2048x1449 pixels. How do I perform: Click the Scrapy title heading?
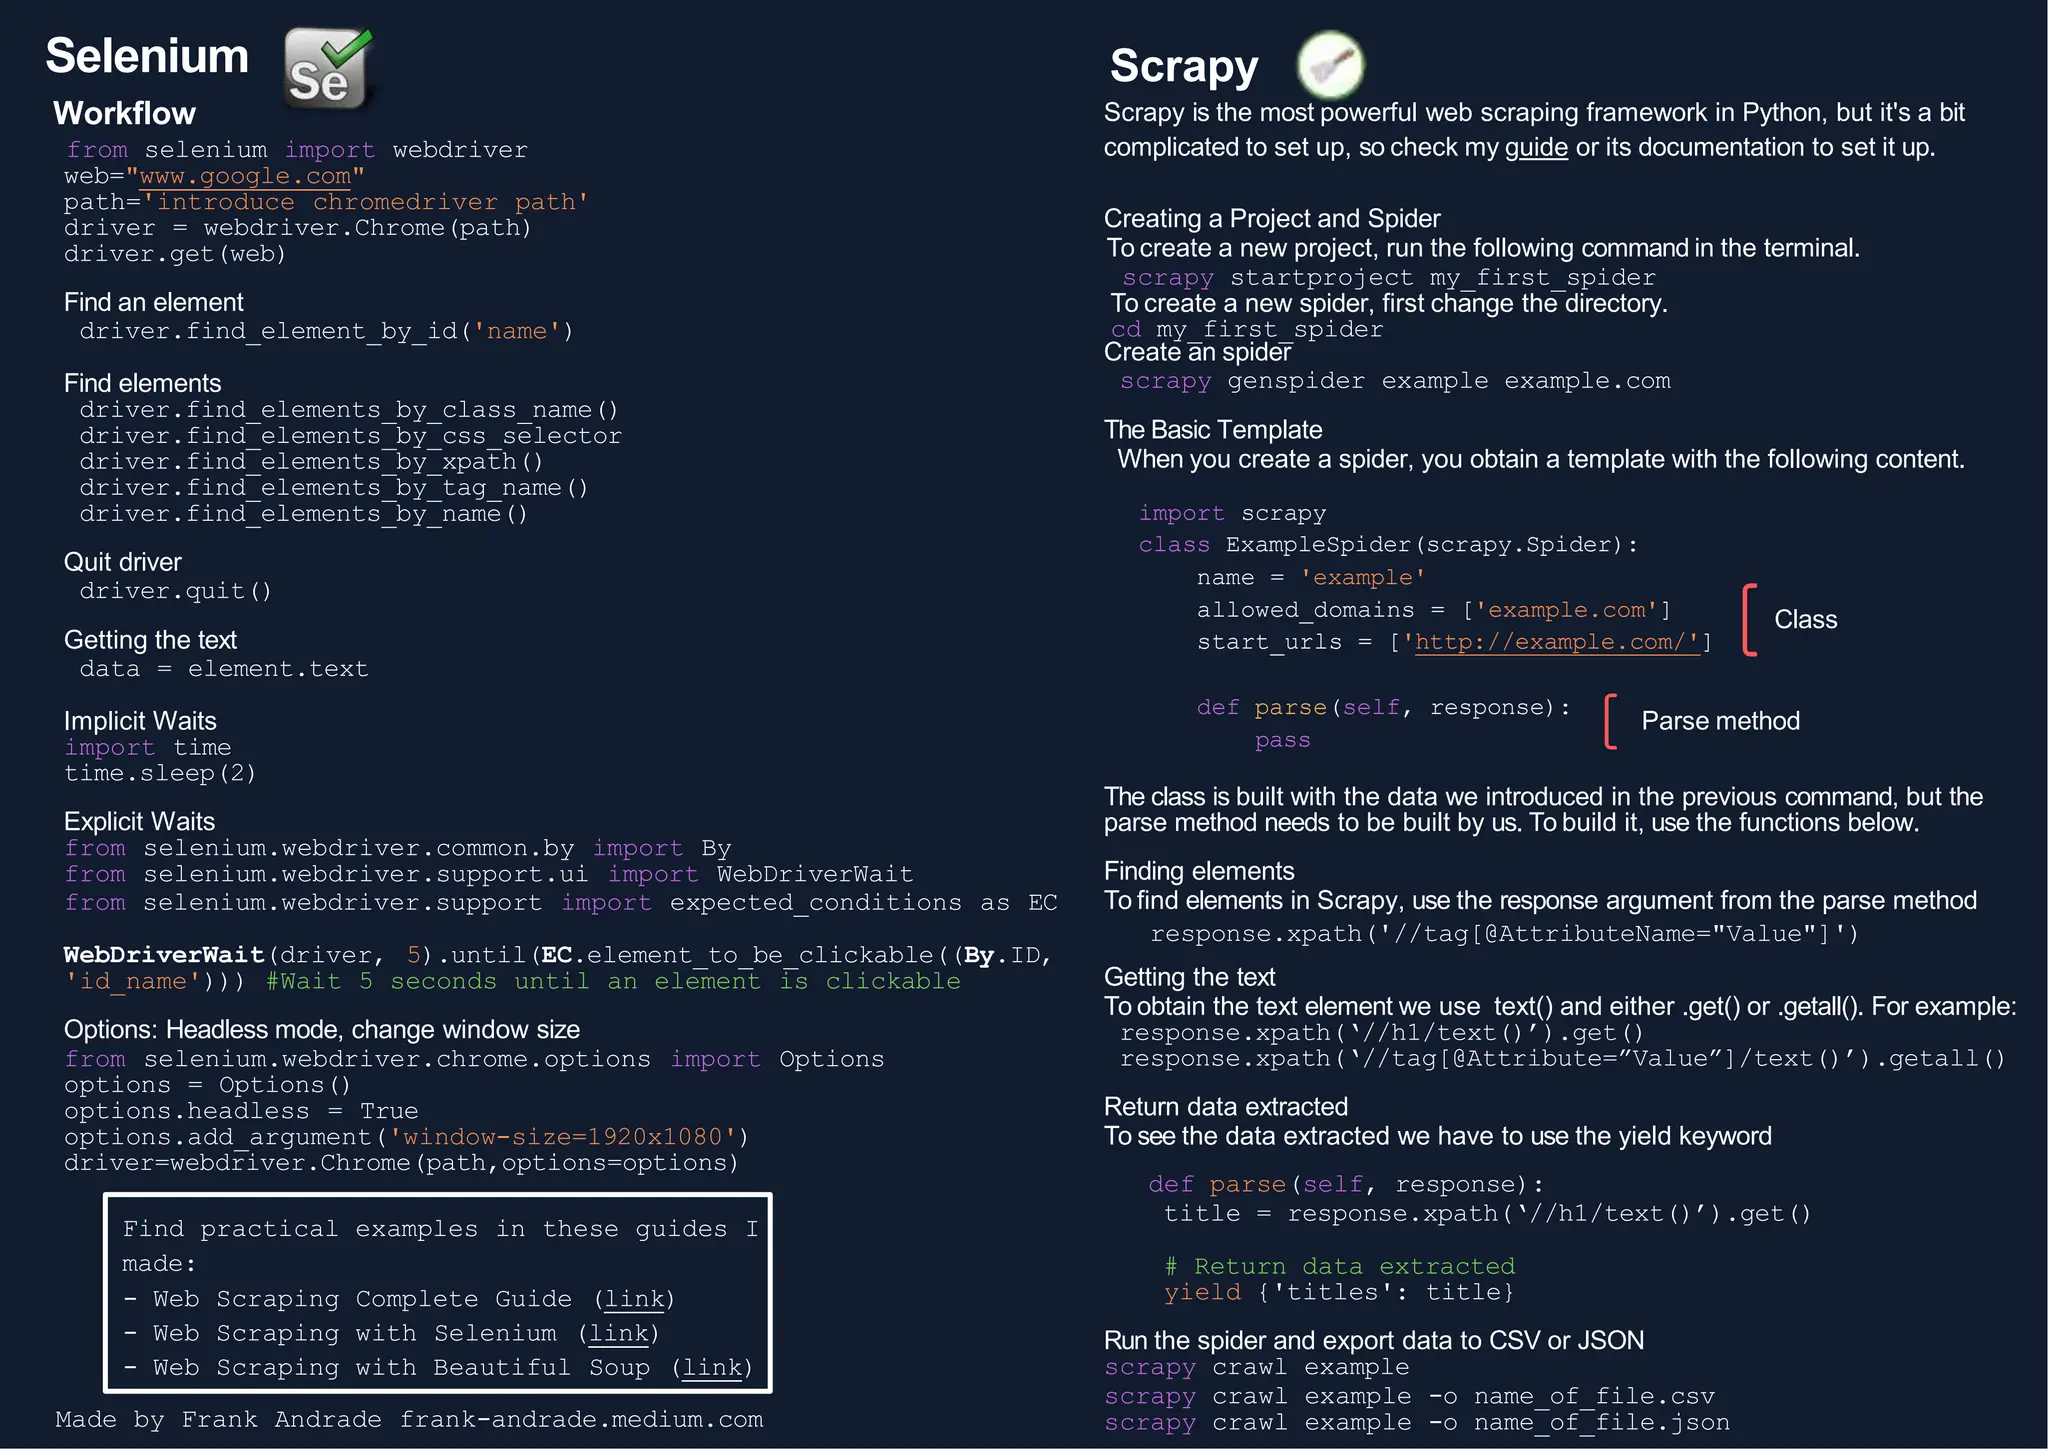coord(1184,66)
